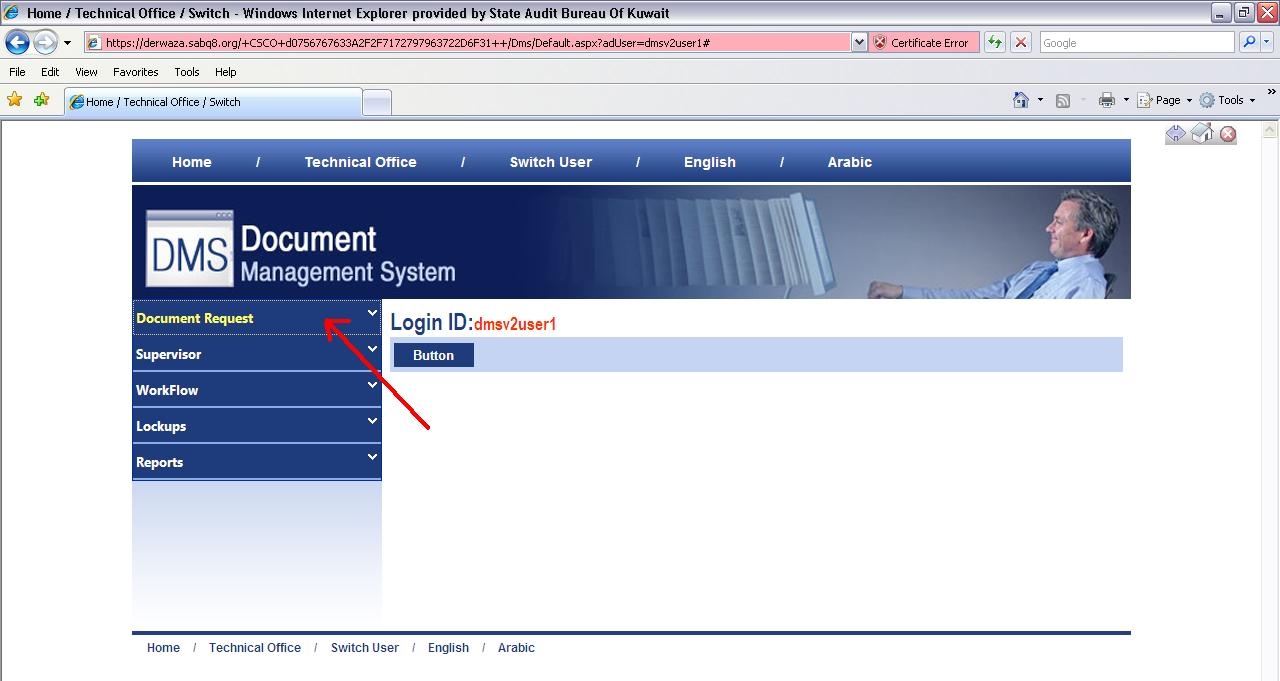Expand the Reports chevron
Image resolution: width=1280 pixels, height=681 pixels.
pos(372,457)
